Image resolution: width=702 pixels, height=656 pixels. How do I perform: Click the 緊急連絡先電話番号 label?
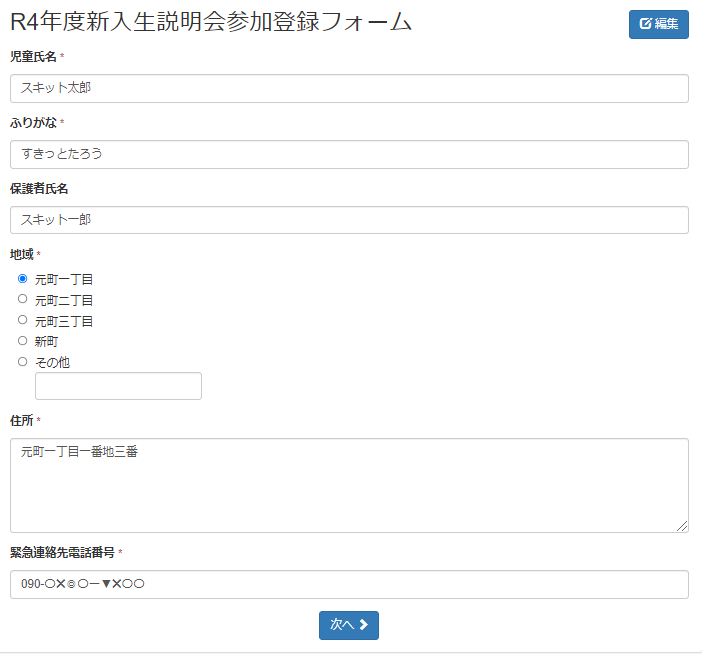[62, 552]
